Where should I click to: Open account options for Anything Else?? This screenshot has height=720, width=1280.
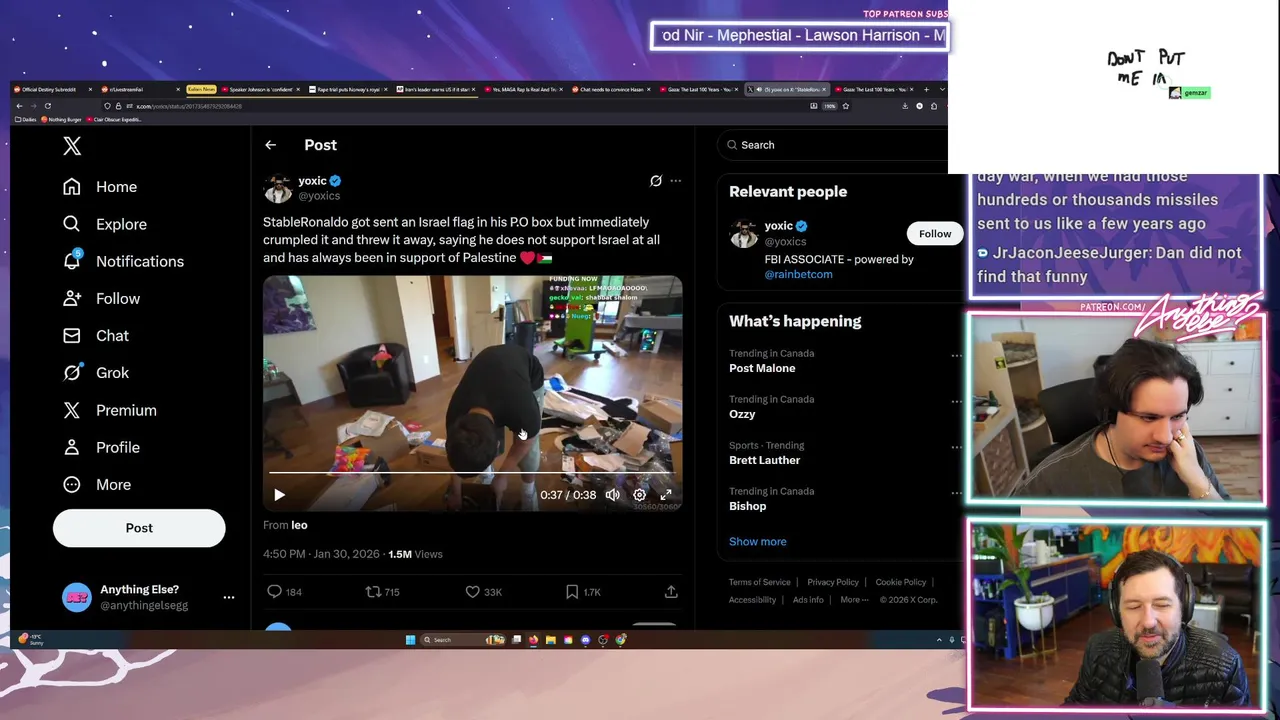(x=229, y=597)
